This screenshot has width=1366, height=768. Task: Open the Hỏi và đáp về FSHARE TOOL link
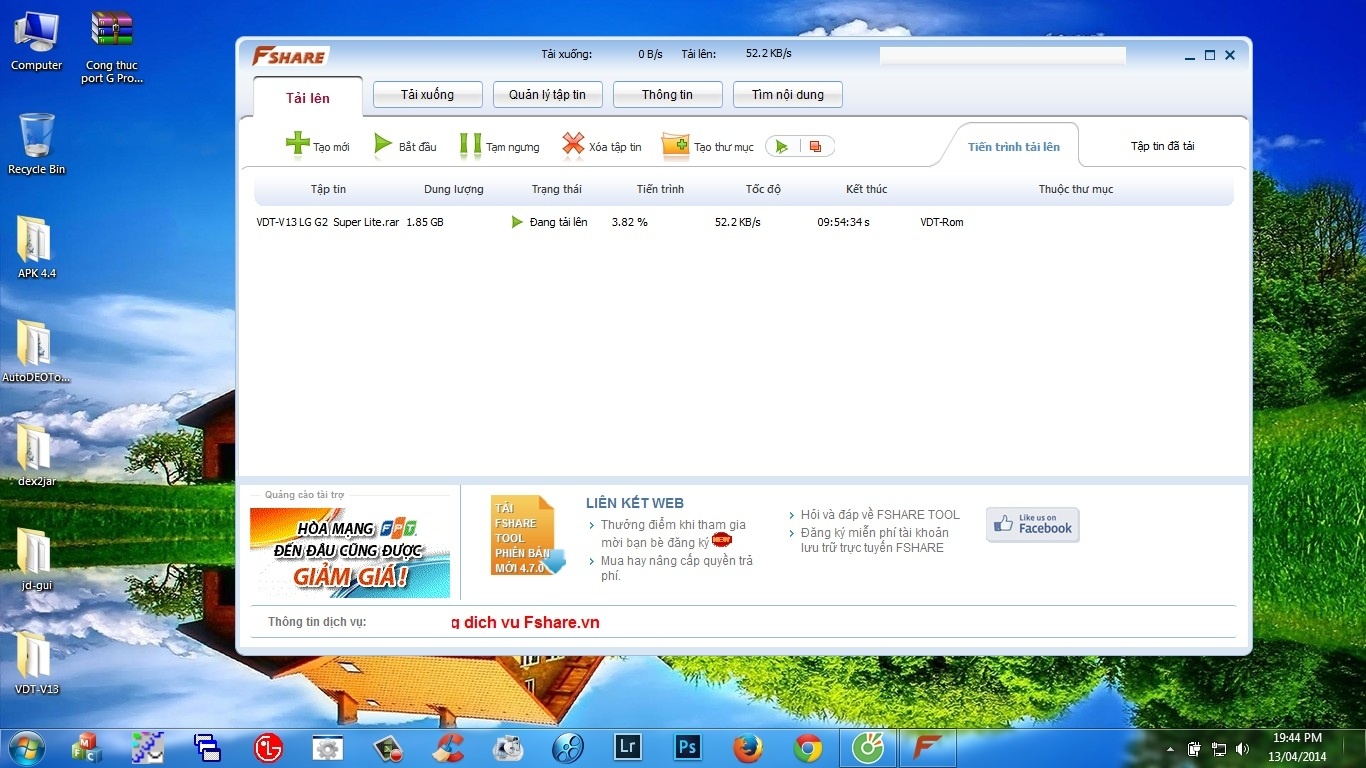pyautogui.click(x=879, y=515)
